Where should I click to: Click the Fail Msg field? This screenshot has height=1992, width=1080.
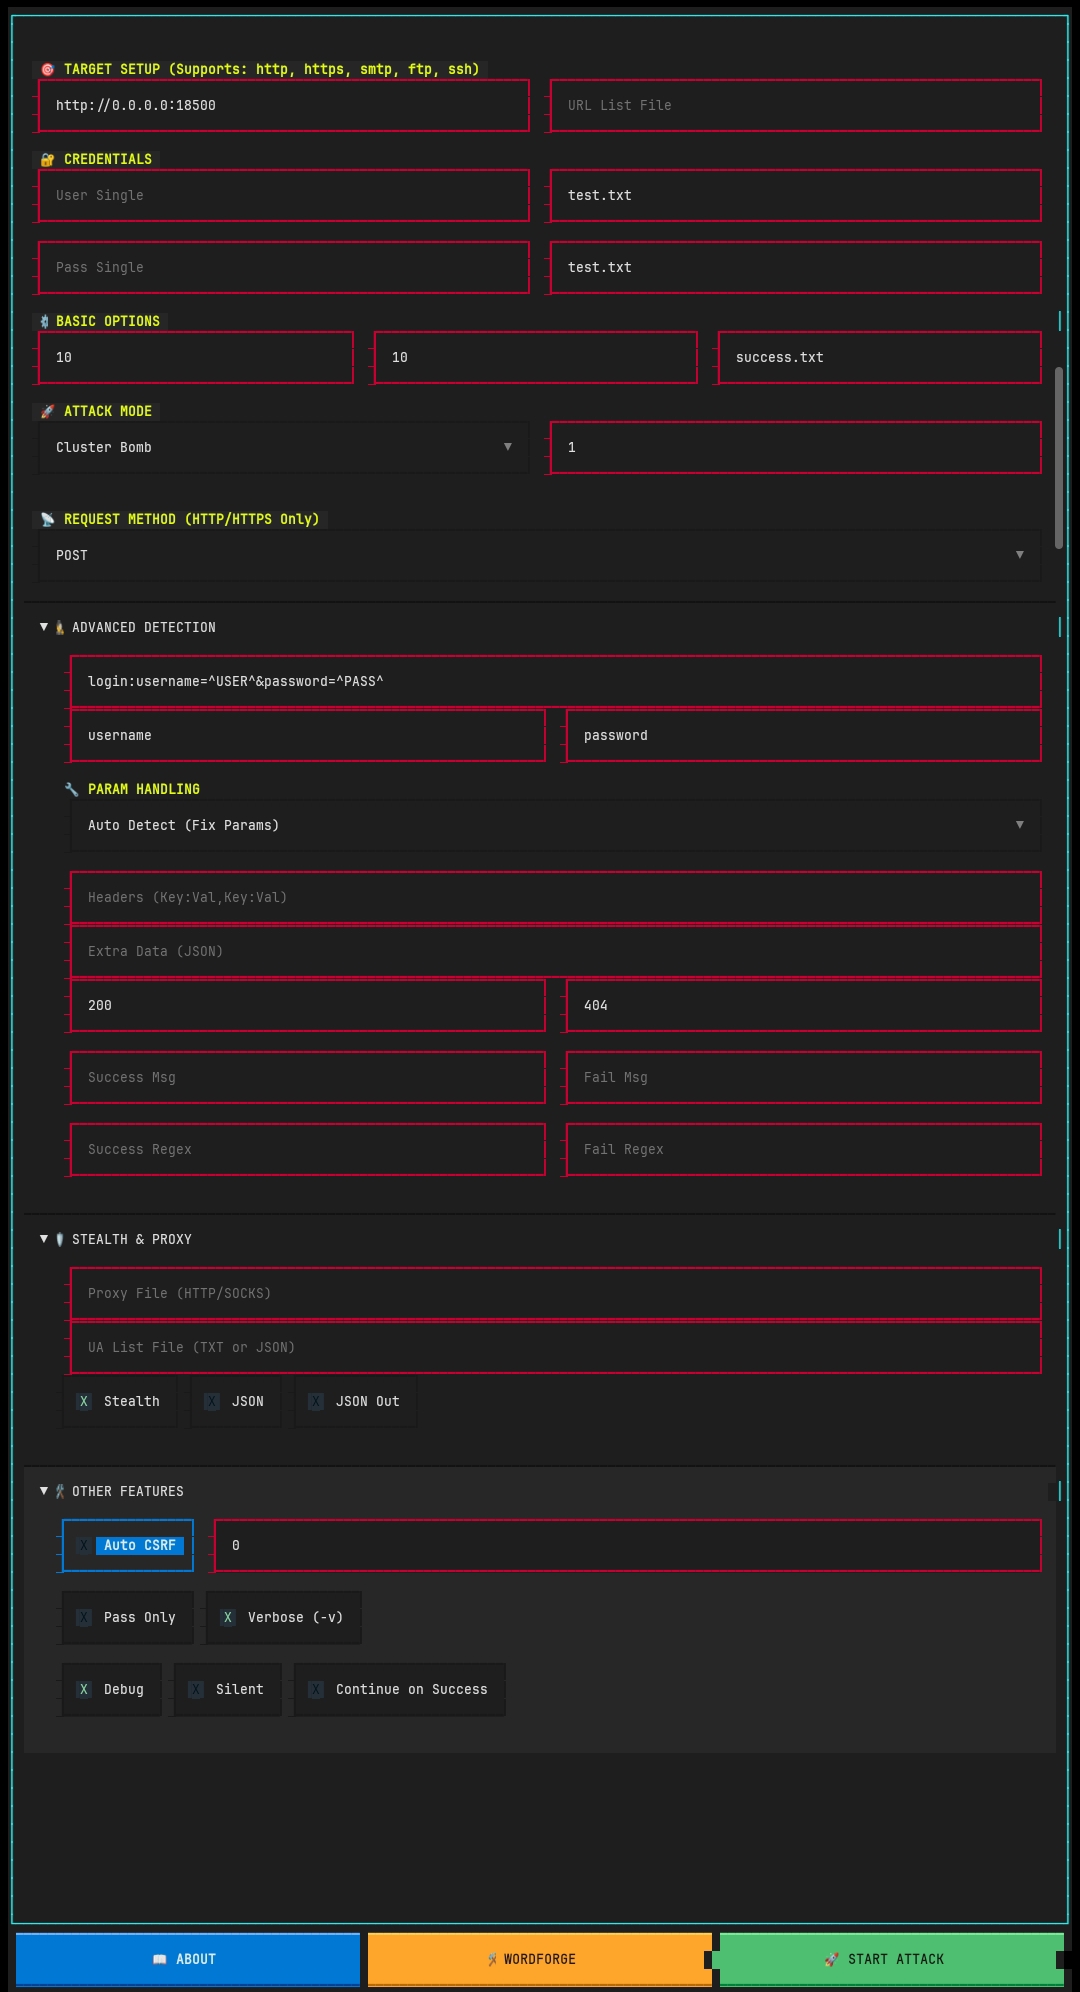[x=804, y=1077]
